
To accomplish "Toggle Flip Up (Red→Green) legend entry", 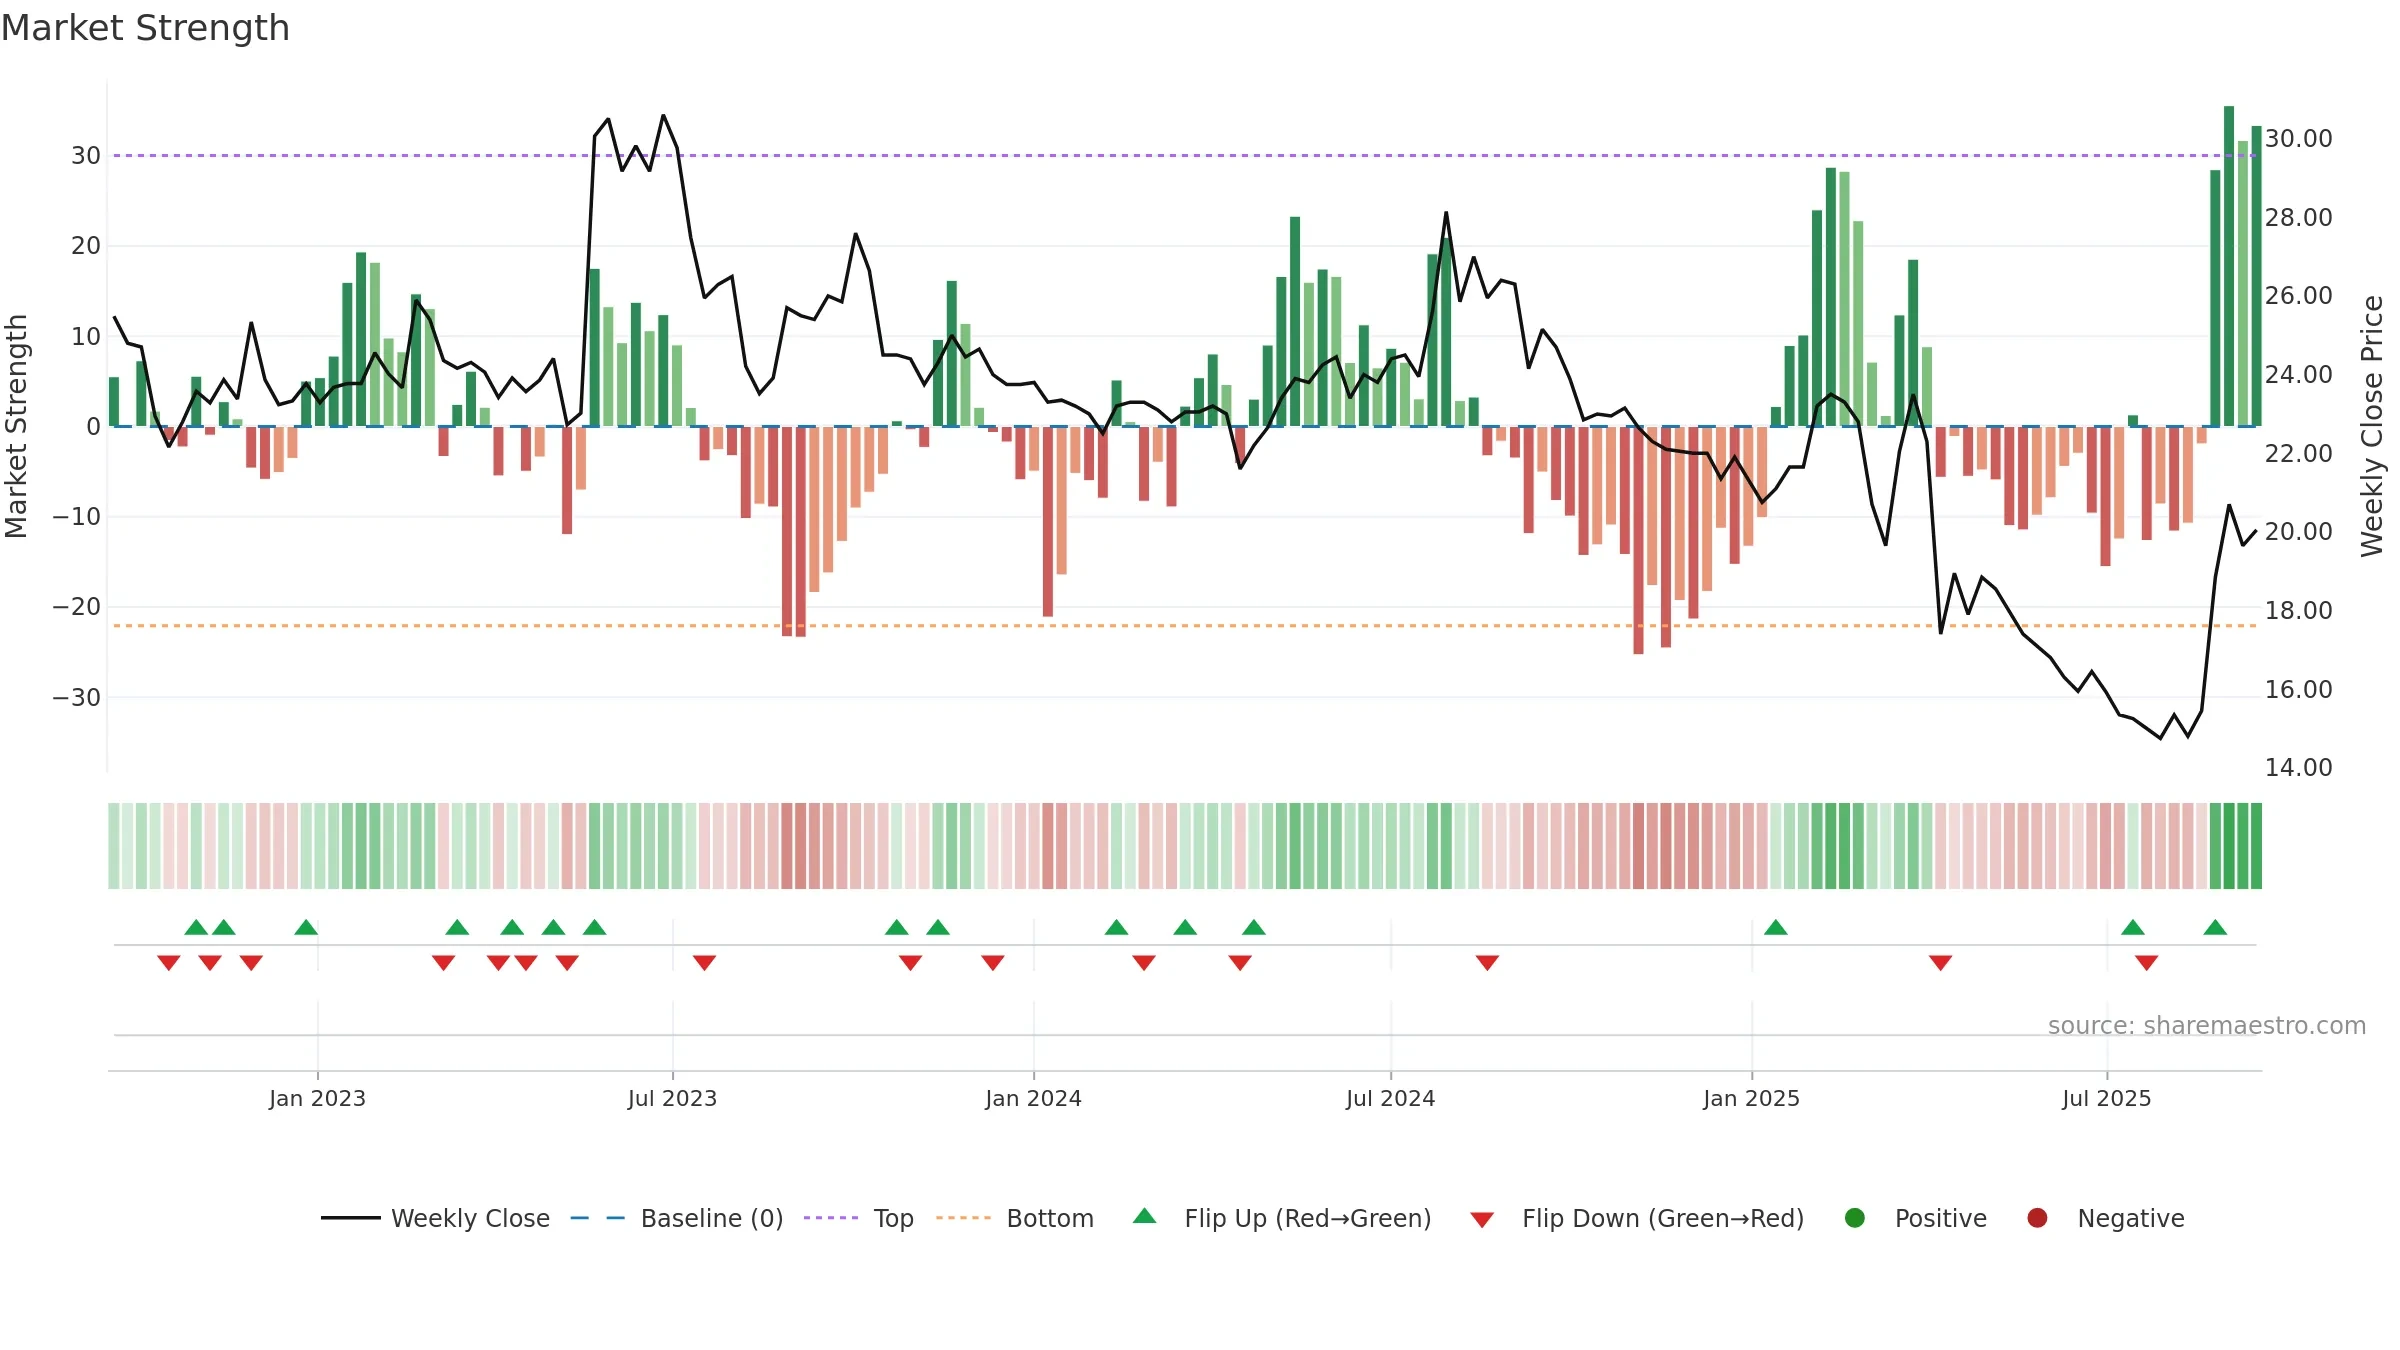I will click(1282, 1218).
